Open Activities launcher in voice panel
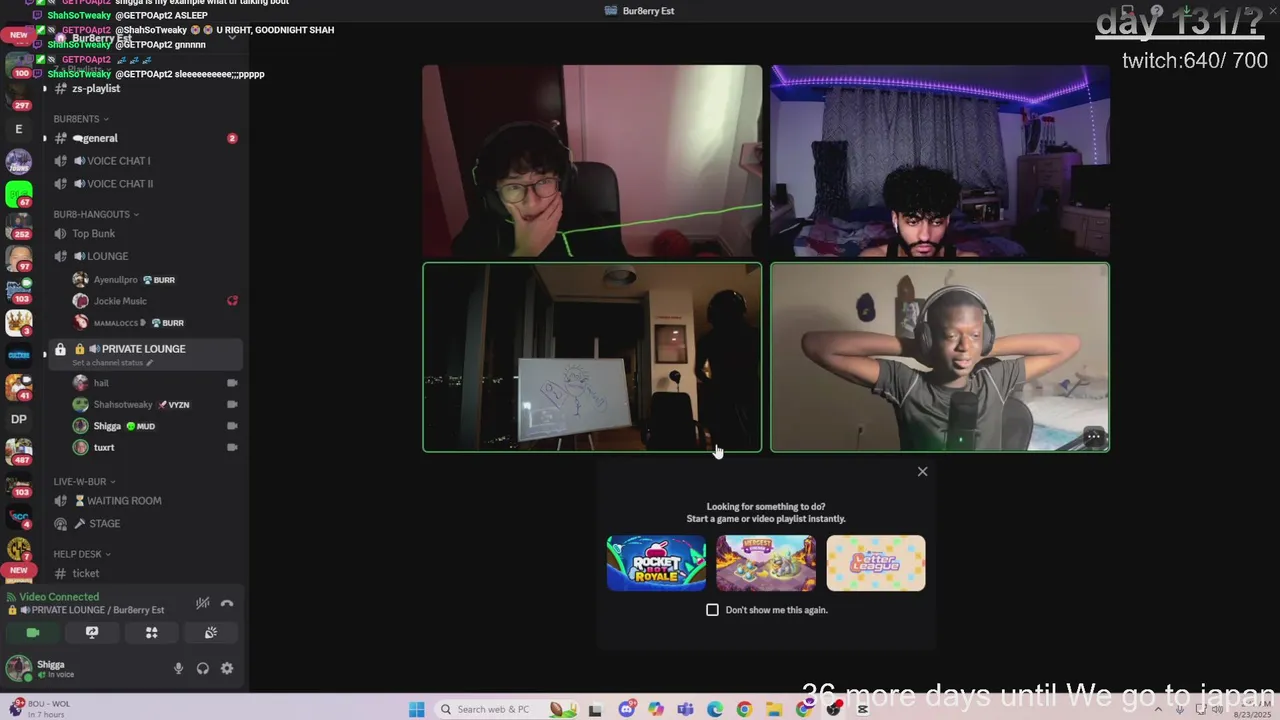The image size is (1280, 720). click(x=151, y=633)
